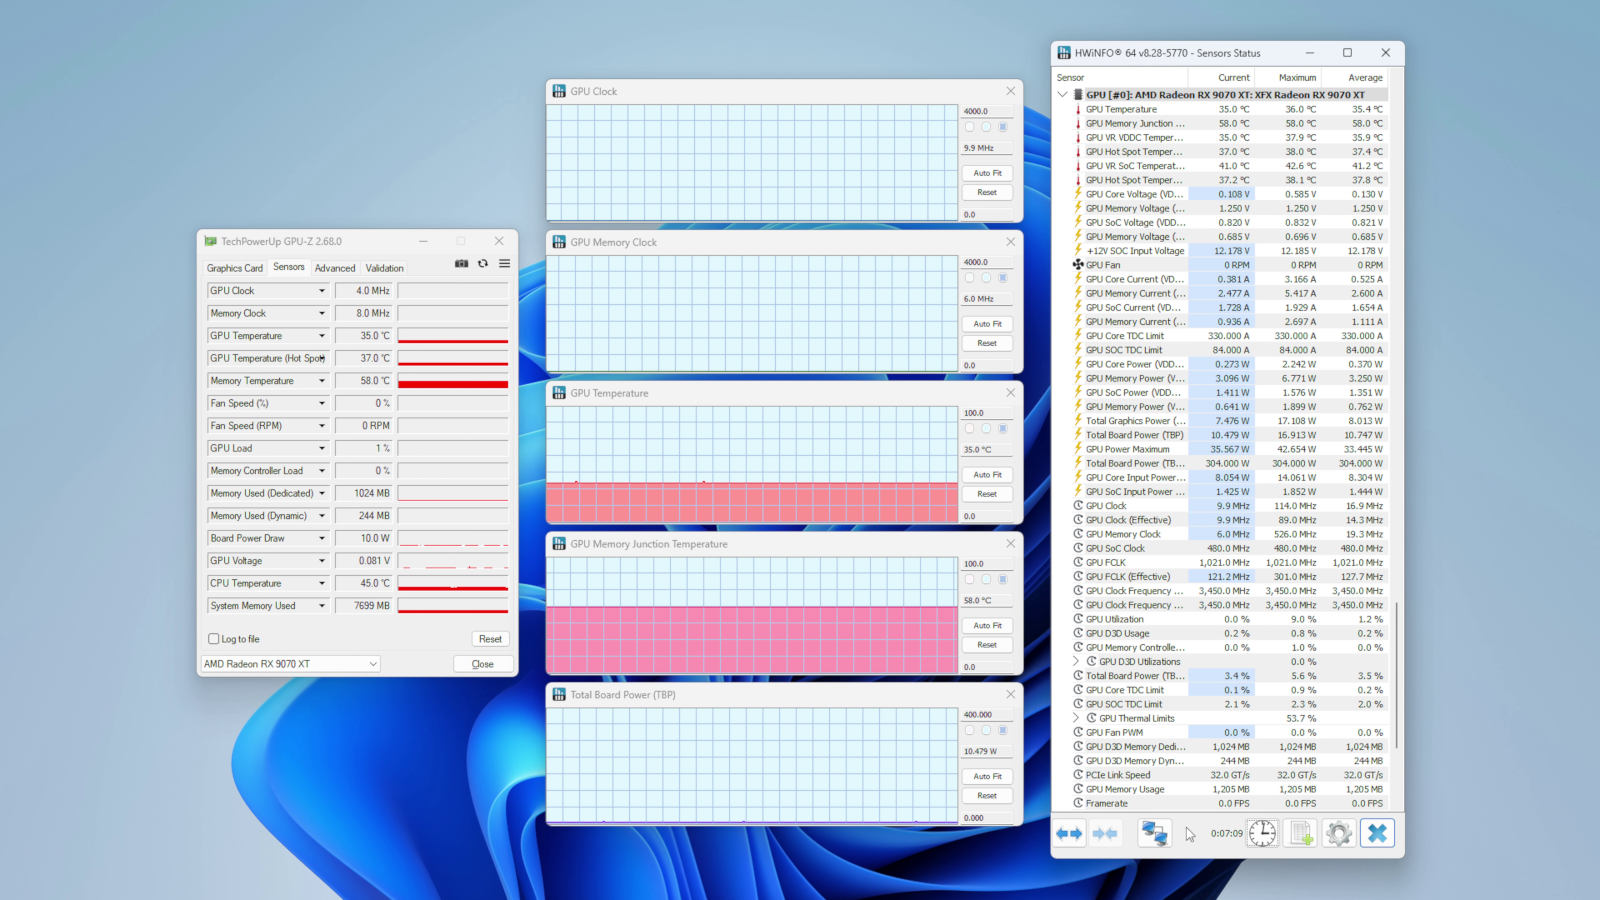Click the Memory Junction graph window icon
This screenshot has height=900, width=1600.
(x=558, y=544)
